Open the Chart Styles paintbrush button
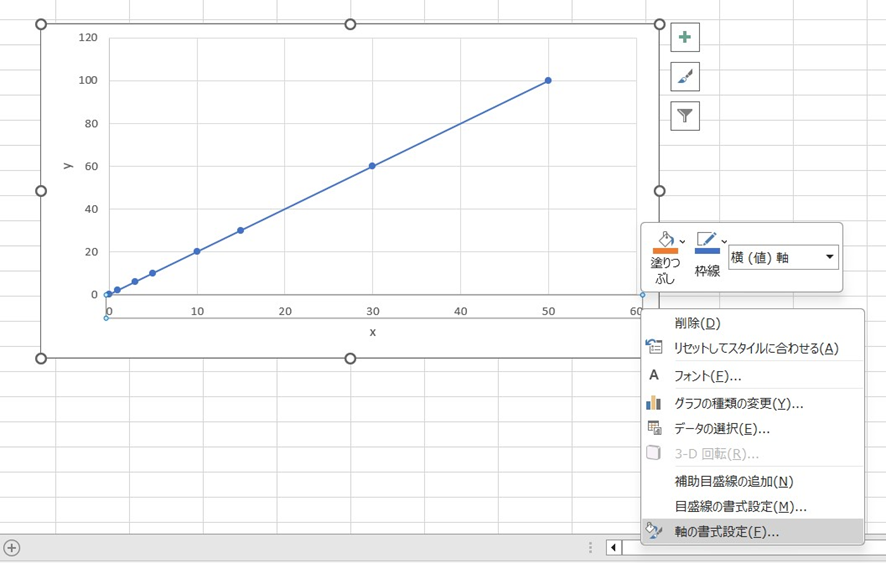Screen dimensions: 886x563 coord(685,77)
